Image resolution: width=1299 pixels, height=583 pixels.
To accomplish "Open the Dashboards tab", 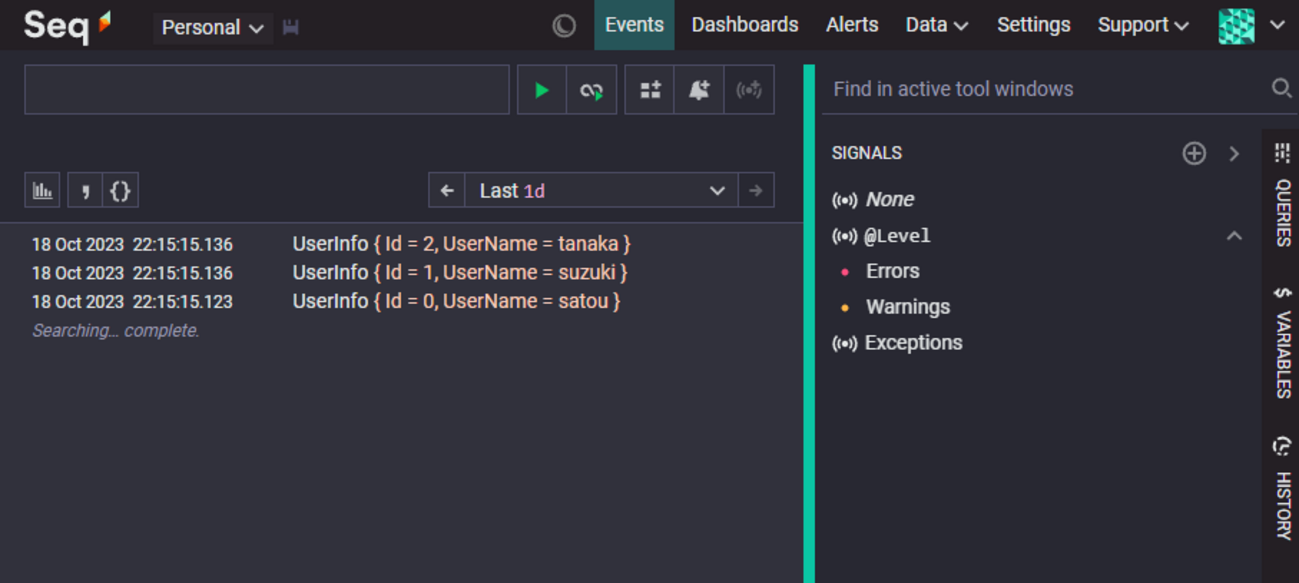I will coord(744,25).
